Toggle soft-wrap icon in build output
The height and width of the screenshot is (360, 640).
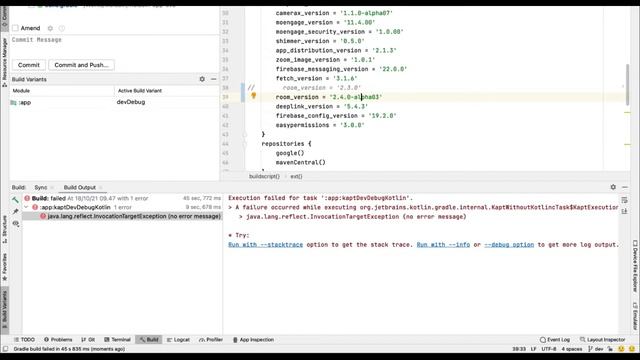(x=624, y=200)
